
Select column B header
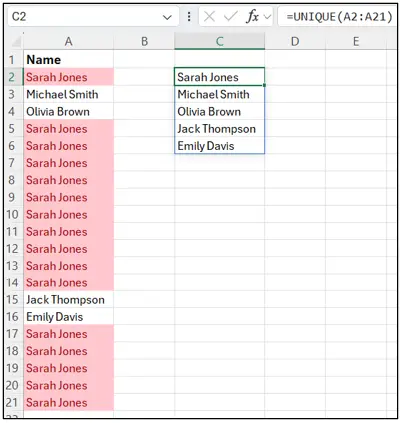pos(144,42)
